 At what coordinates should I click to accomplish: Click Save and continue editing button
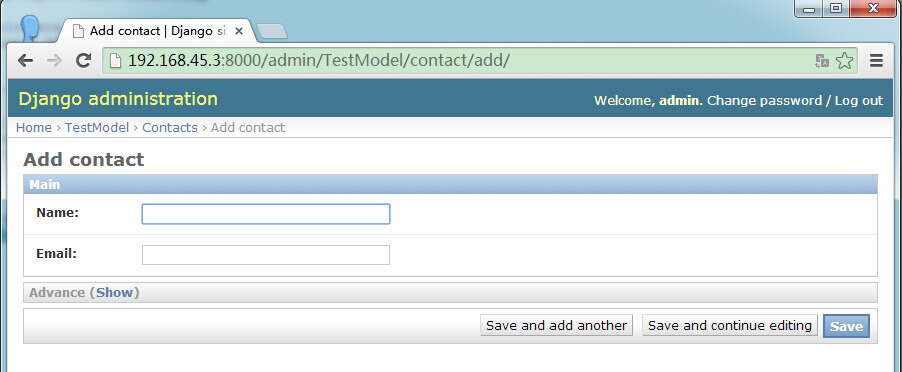click(729, 325)
